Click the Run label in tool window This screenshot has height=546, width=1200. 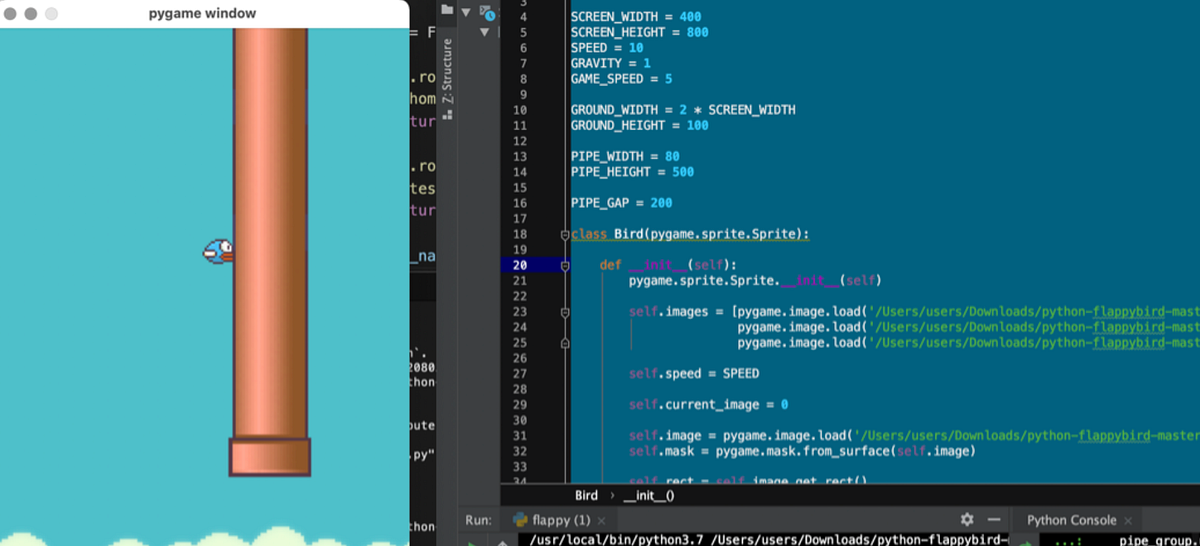[478, 520]
